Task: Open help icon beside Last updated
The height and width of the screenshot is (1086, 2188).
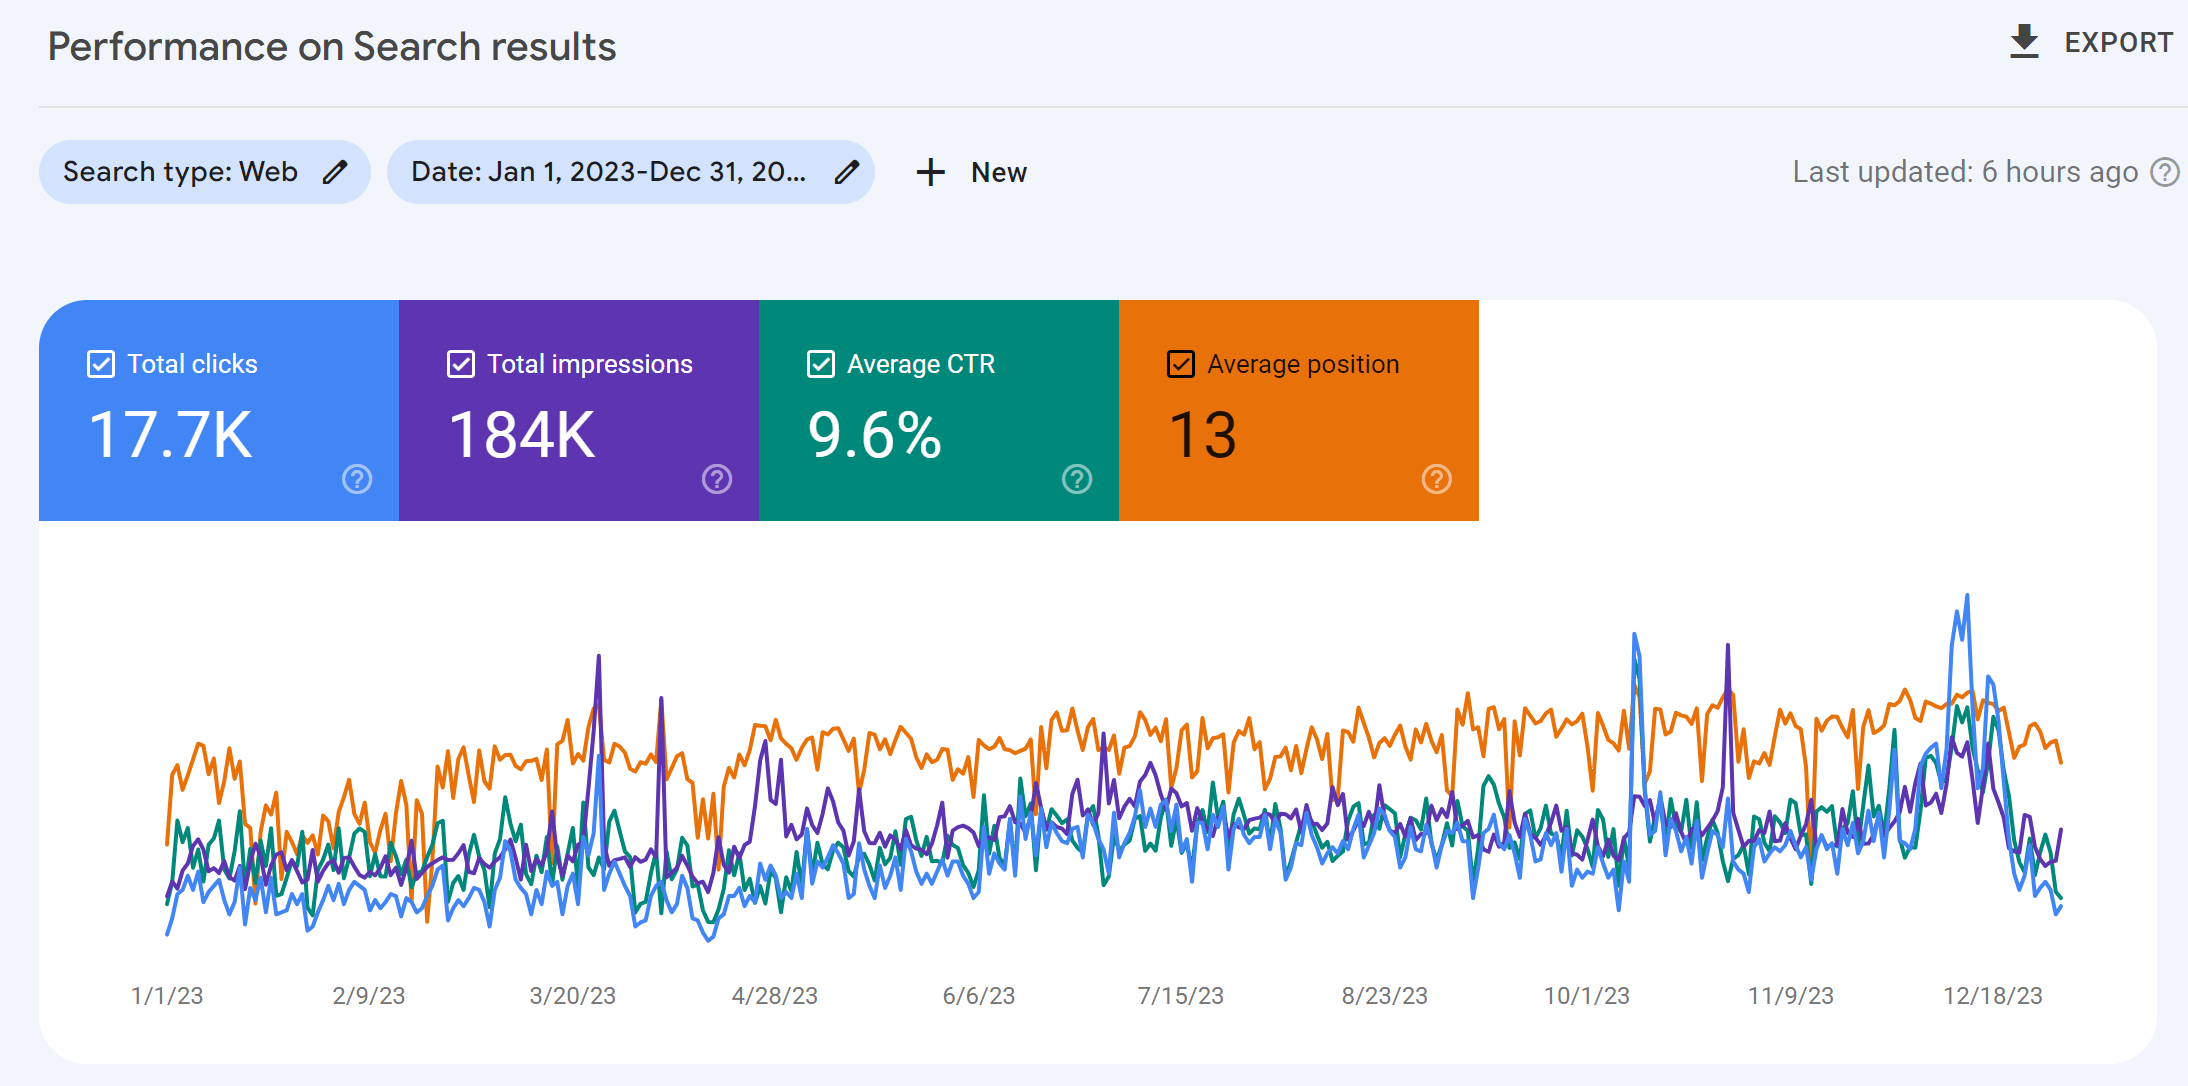Action: (2165, 172)
